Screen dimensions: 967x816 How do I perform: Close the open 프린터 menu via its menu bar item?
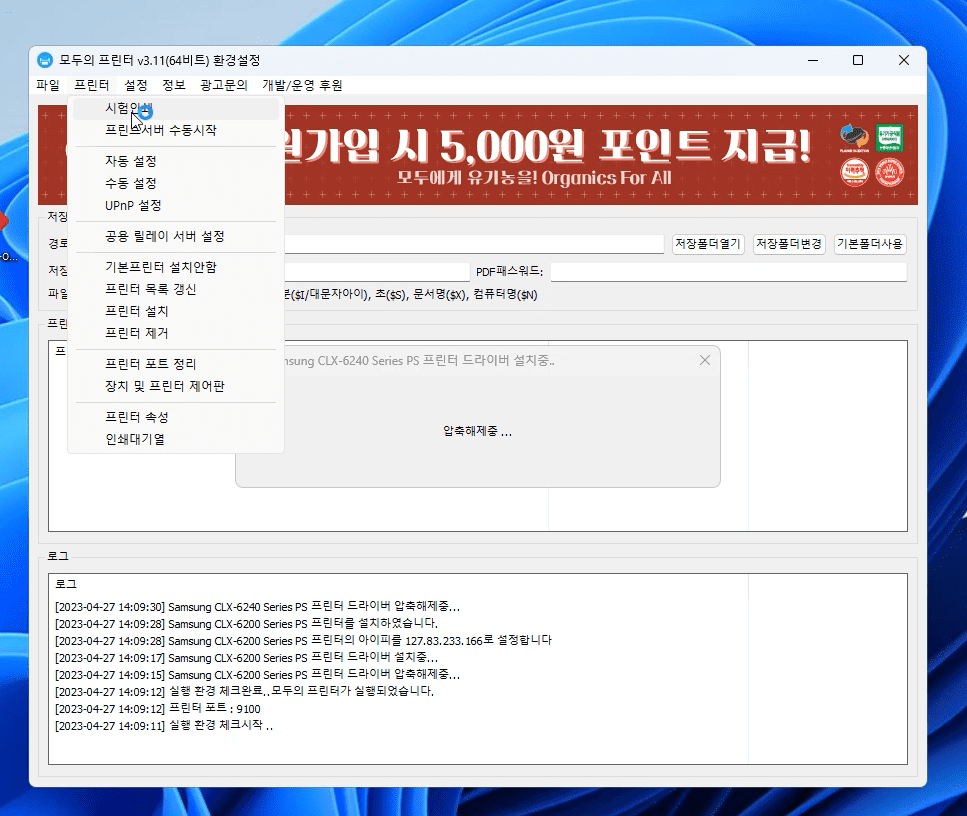(x=91, y=85)
